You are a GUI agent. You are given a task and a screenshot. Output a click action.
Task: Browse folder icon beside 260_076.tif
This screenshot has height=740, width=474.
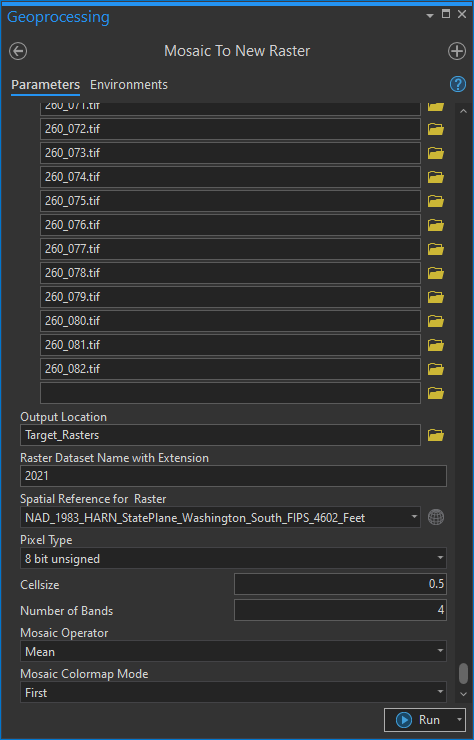pyautogui.click(x=436, y=225)
